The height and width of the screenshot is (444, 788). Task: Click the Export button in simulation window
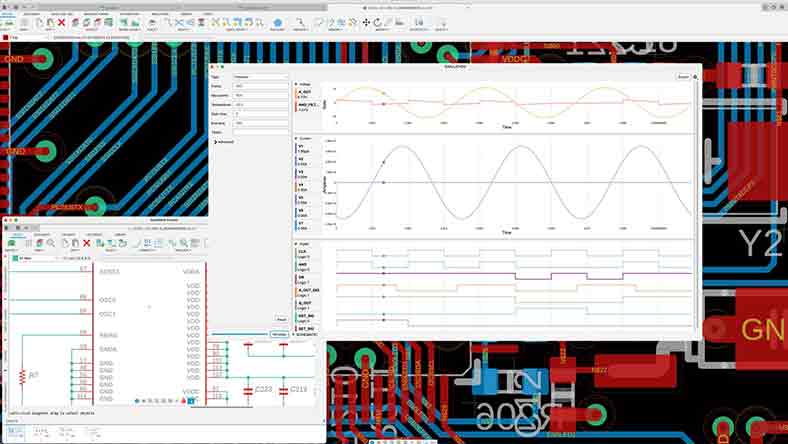coord(683,77)
